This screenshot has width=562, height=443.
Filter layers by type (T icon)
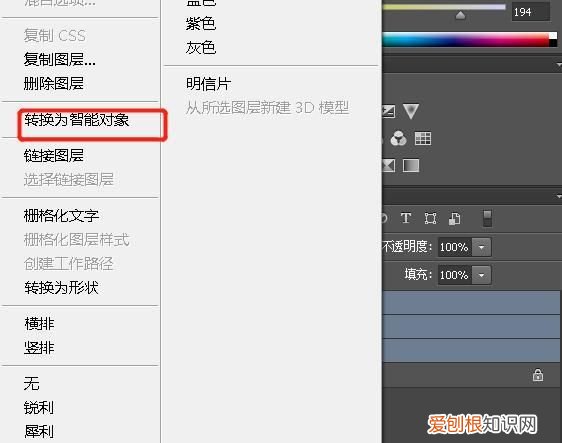(x=406, y=218)
